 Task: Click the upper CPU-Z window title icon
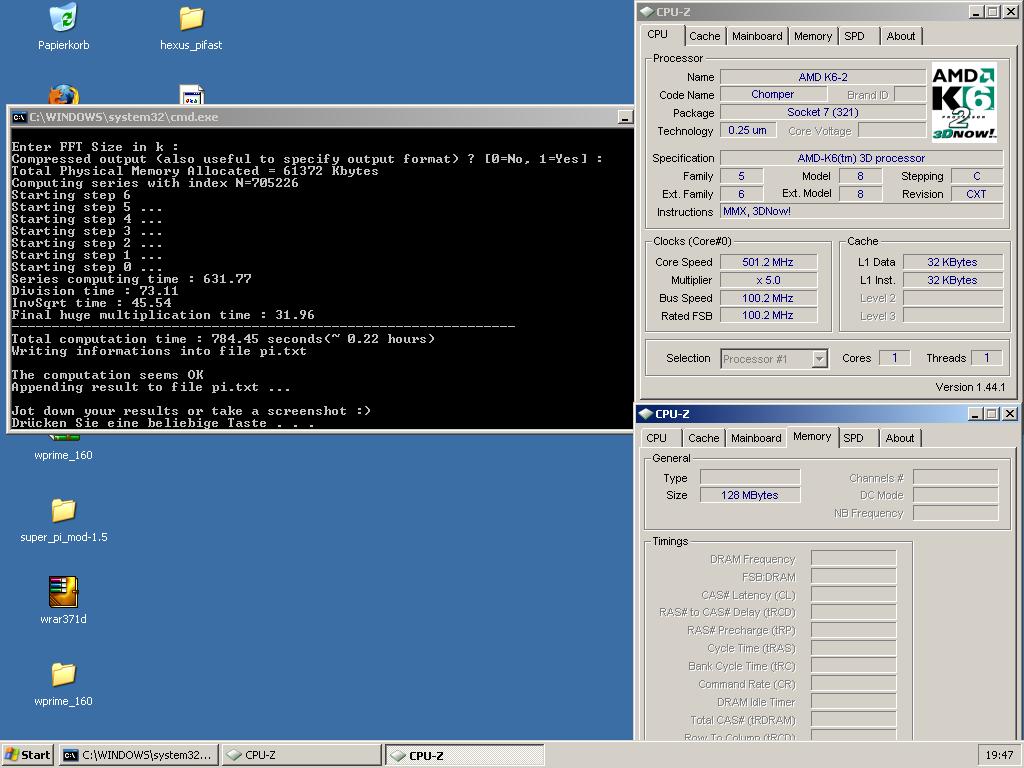pyautogui.click(x=647, y=12)
